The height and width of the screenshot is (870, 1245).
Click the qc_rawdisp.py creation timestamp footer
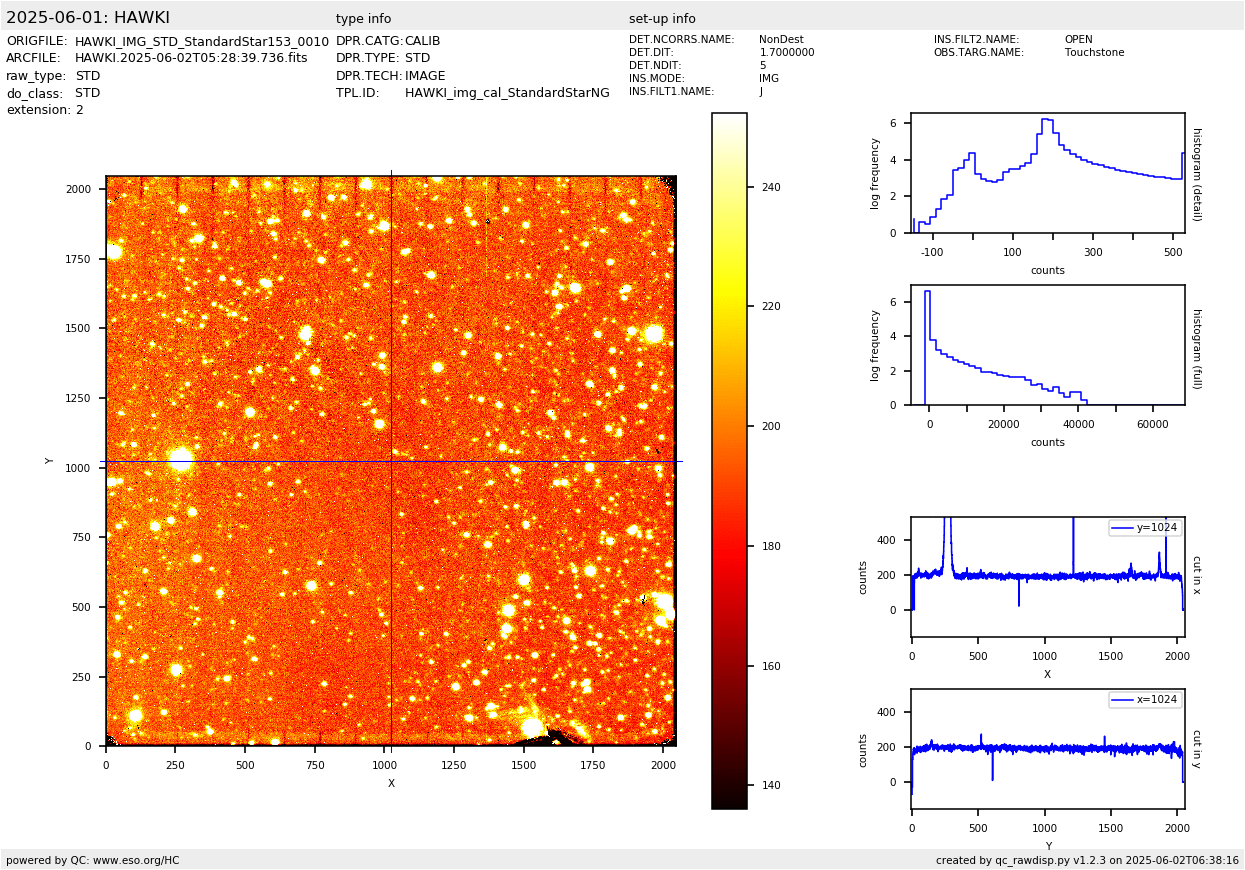point(1087,860)
